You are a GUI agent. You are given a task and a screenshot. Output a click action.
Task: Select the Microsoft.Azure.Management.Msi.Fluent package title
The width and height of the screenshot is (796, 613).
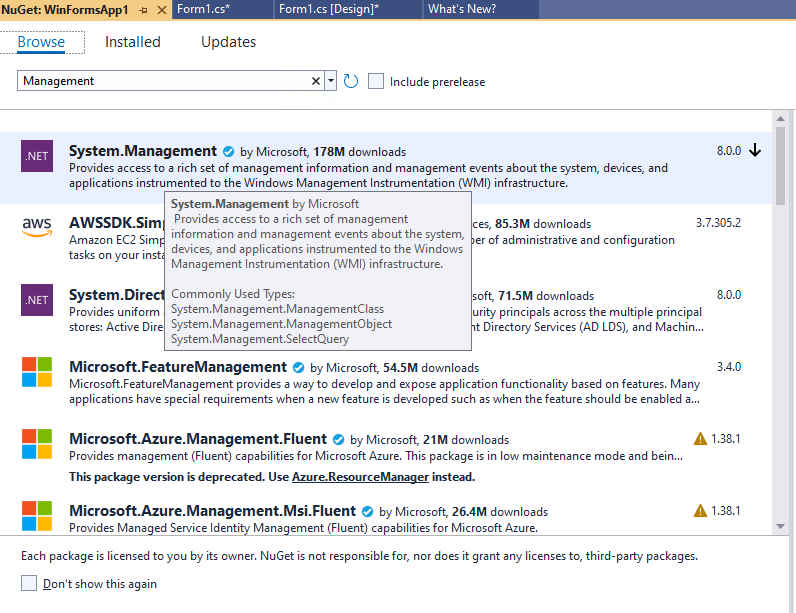(212, 511)
